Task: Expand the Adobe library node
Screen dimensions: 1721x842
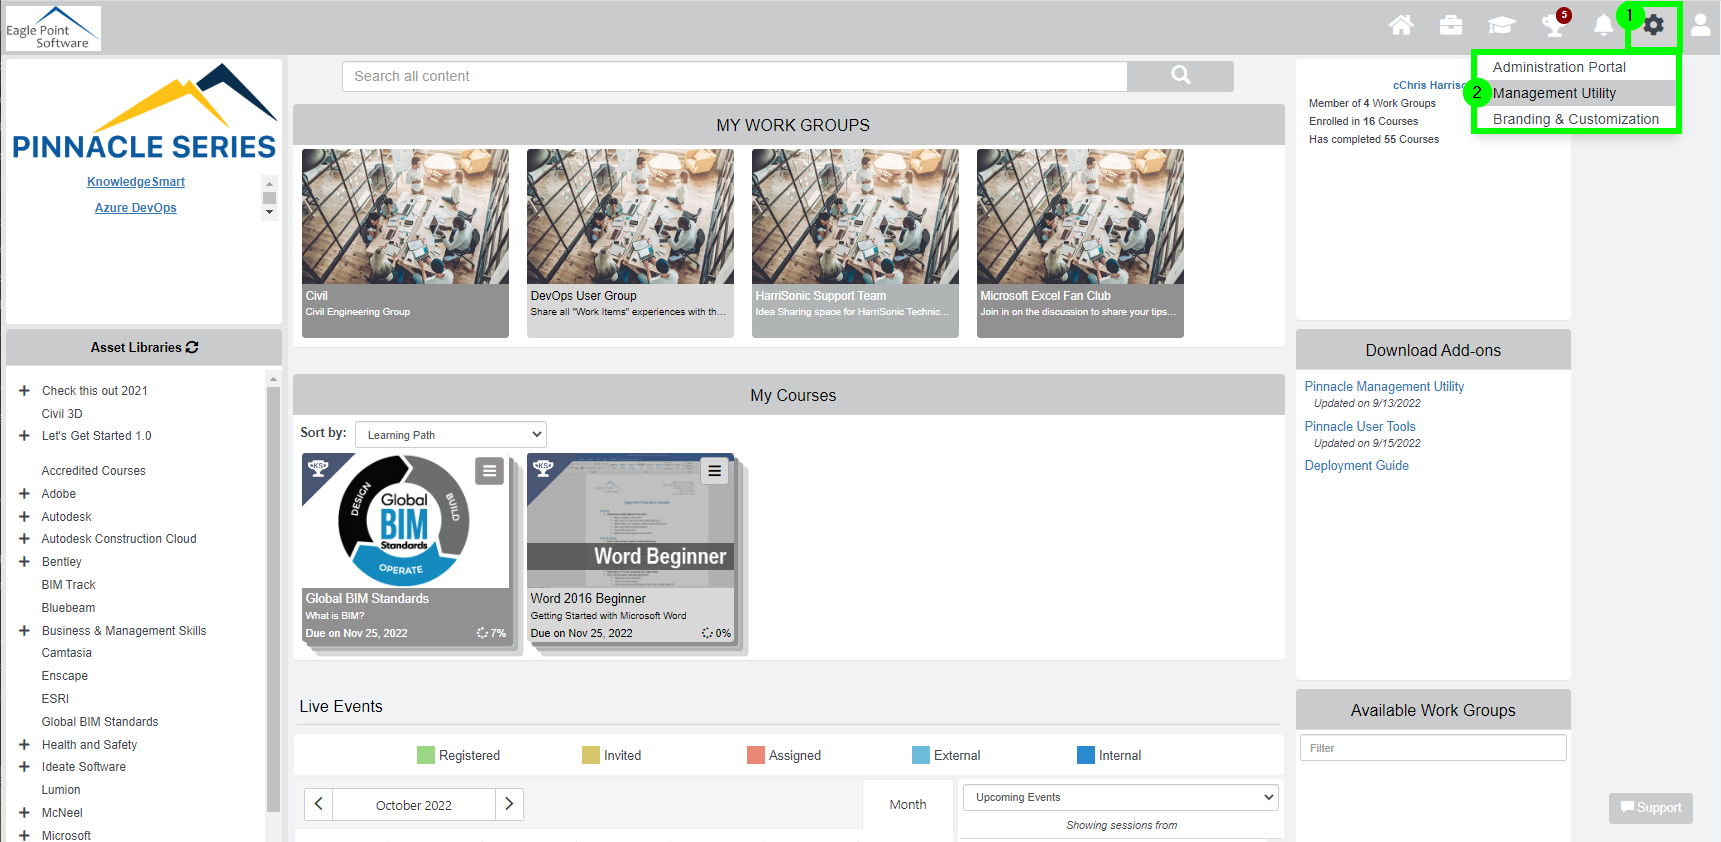Action: tap(24, 494)
